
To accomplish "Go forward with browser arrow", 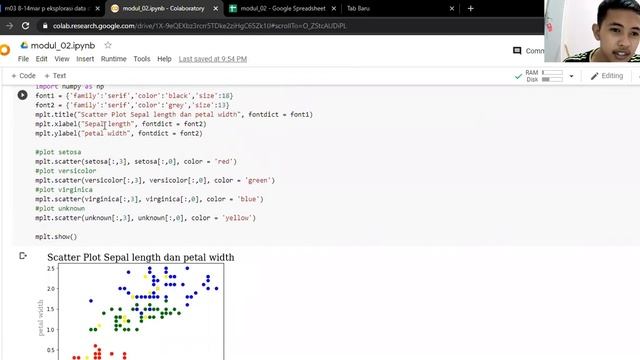I will coord(9,26).
